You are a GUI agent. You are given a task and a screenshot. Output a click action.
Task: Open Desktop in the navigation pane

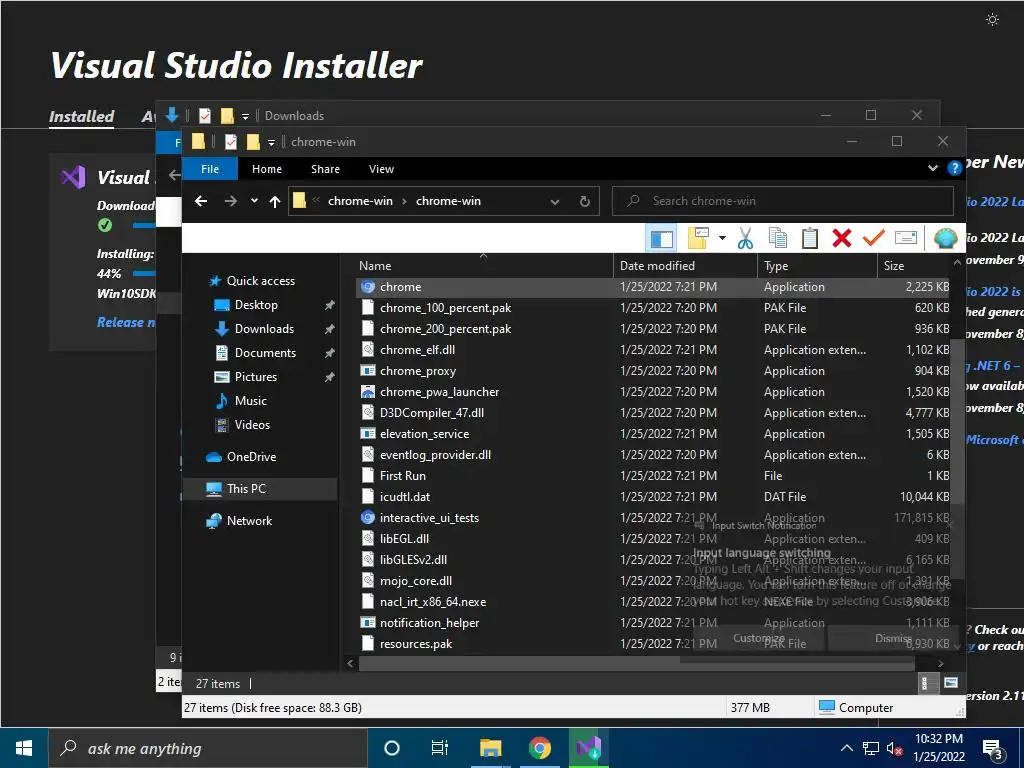click(x=255, y=305)
